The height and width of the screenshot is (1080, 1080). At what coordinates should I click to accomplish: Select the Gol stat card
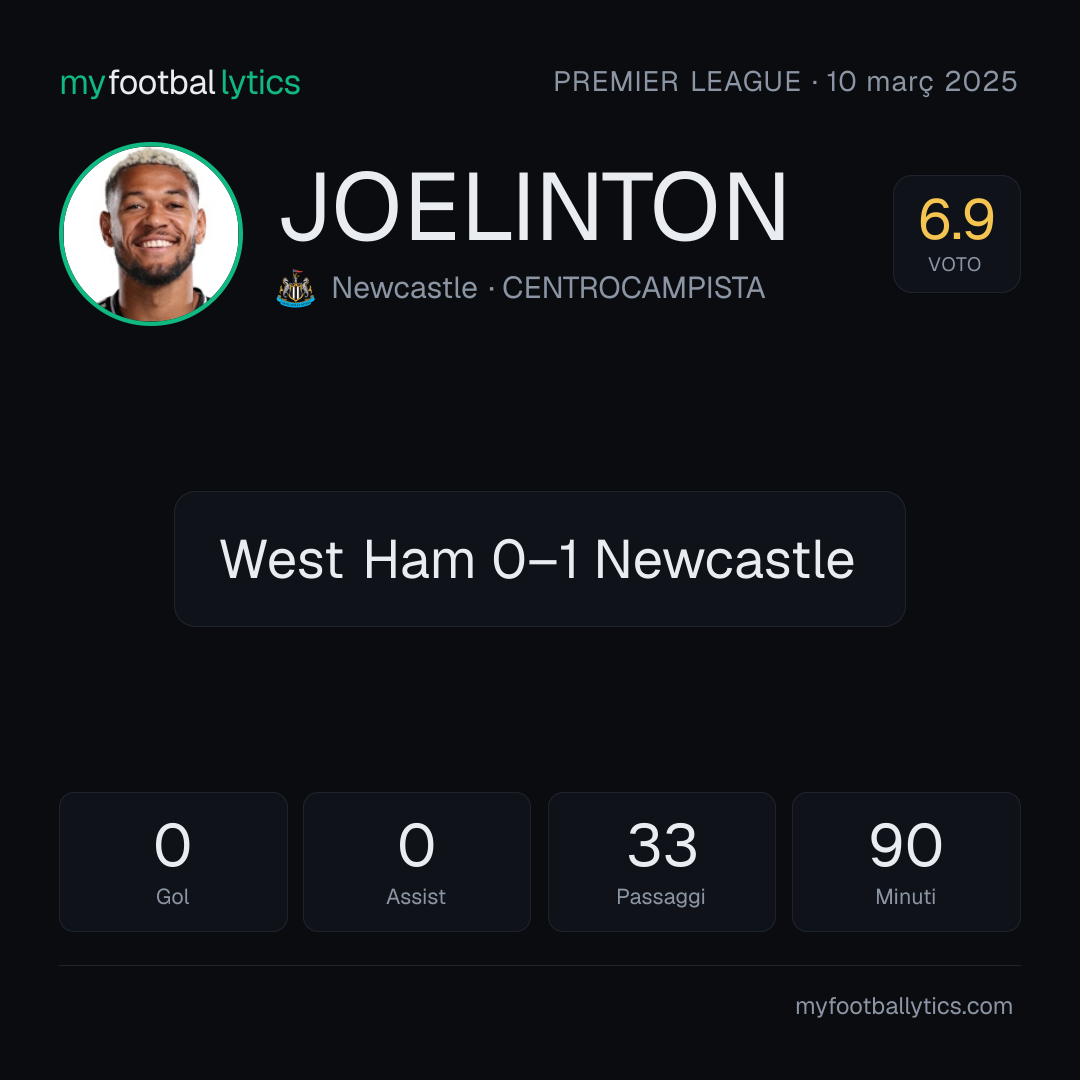(x=173, y=862)
